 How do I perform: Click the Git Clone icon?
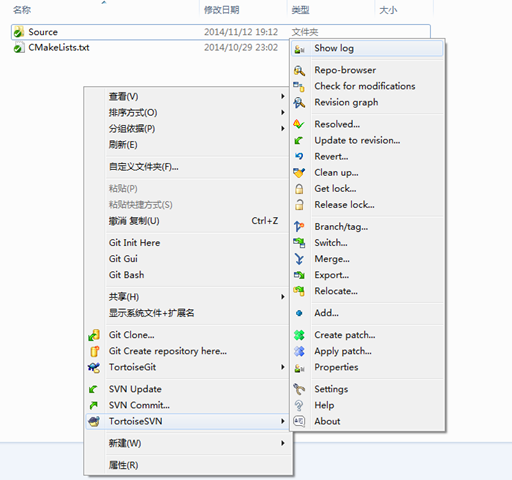[x=94, y=335]
